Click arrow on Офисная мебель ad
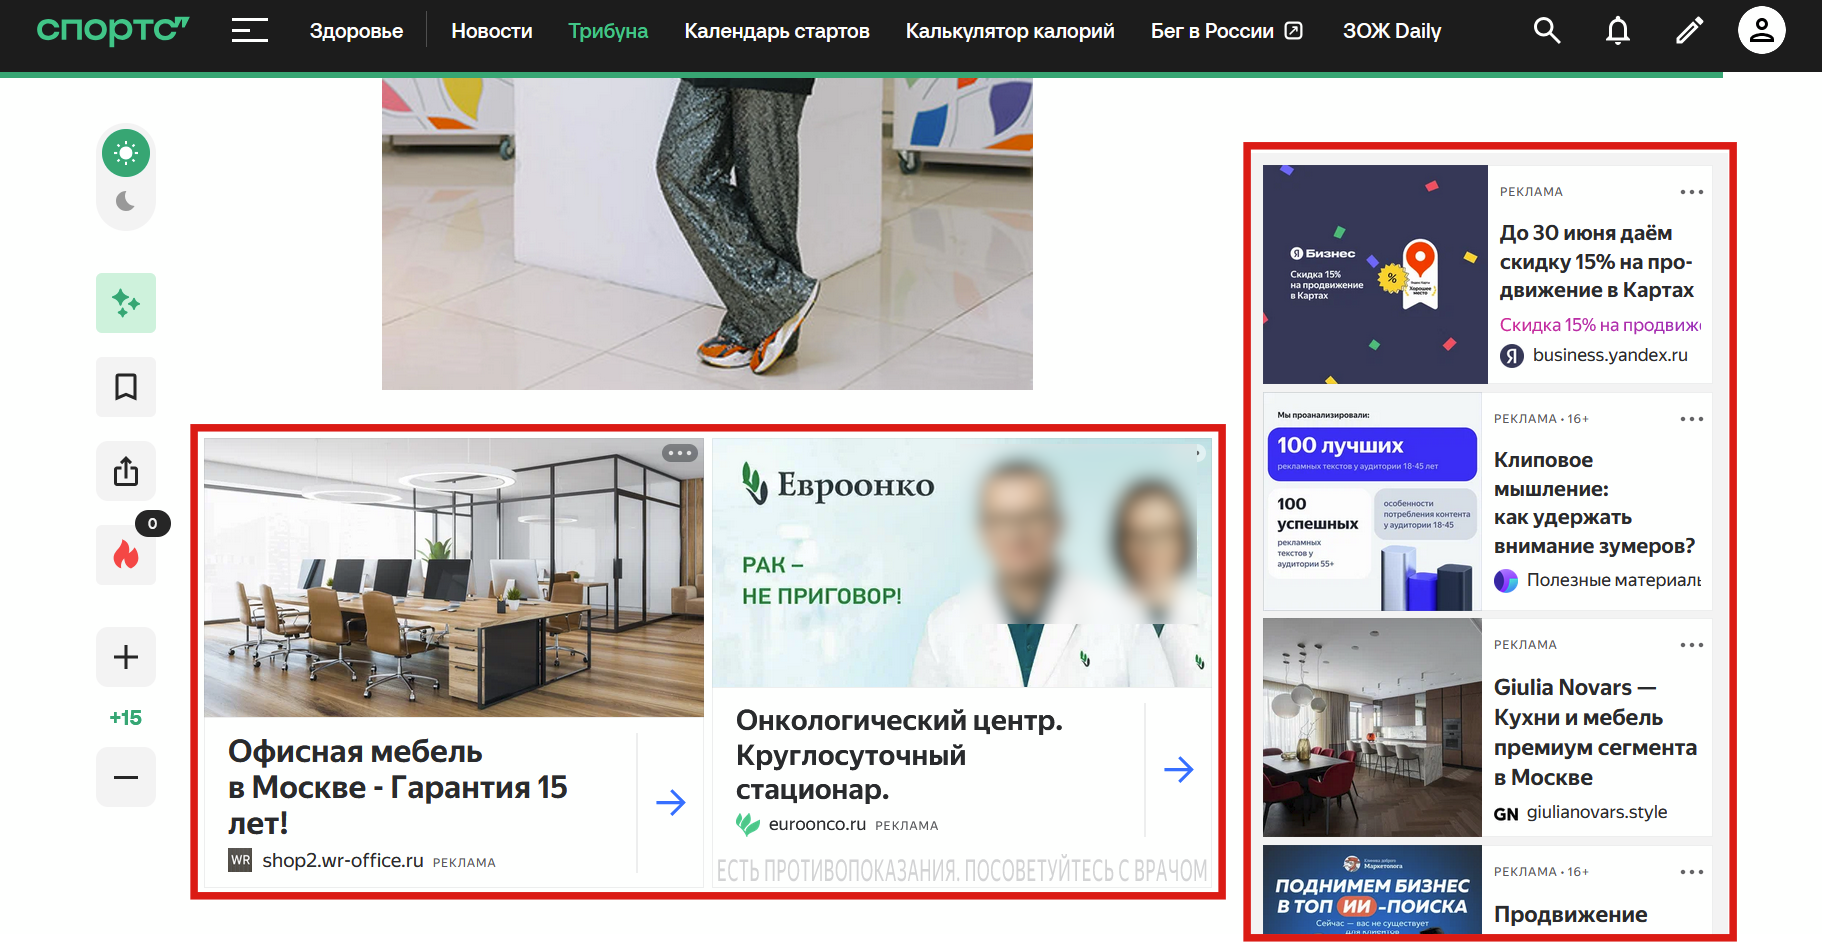This screenshot has height=942, width=1822. (671, 802)
